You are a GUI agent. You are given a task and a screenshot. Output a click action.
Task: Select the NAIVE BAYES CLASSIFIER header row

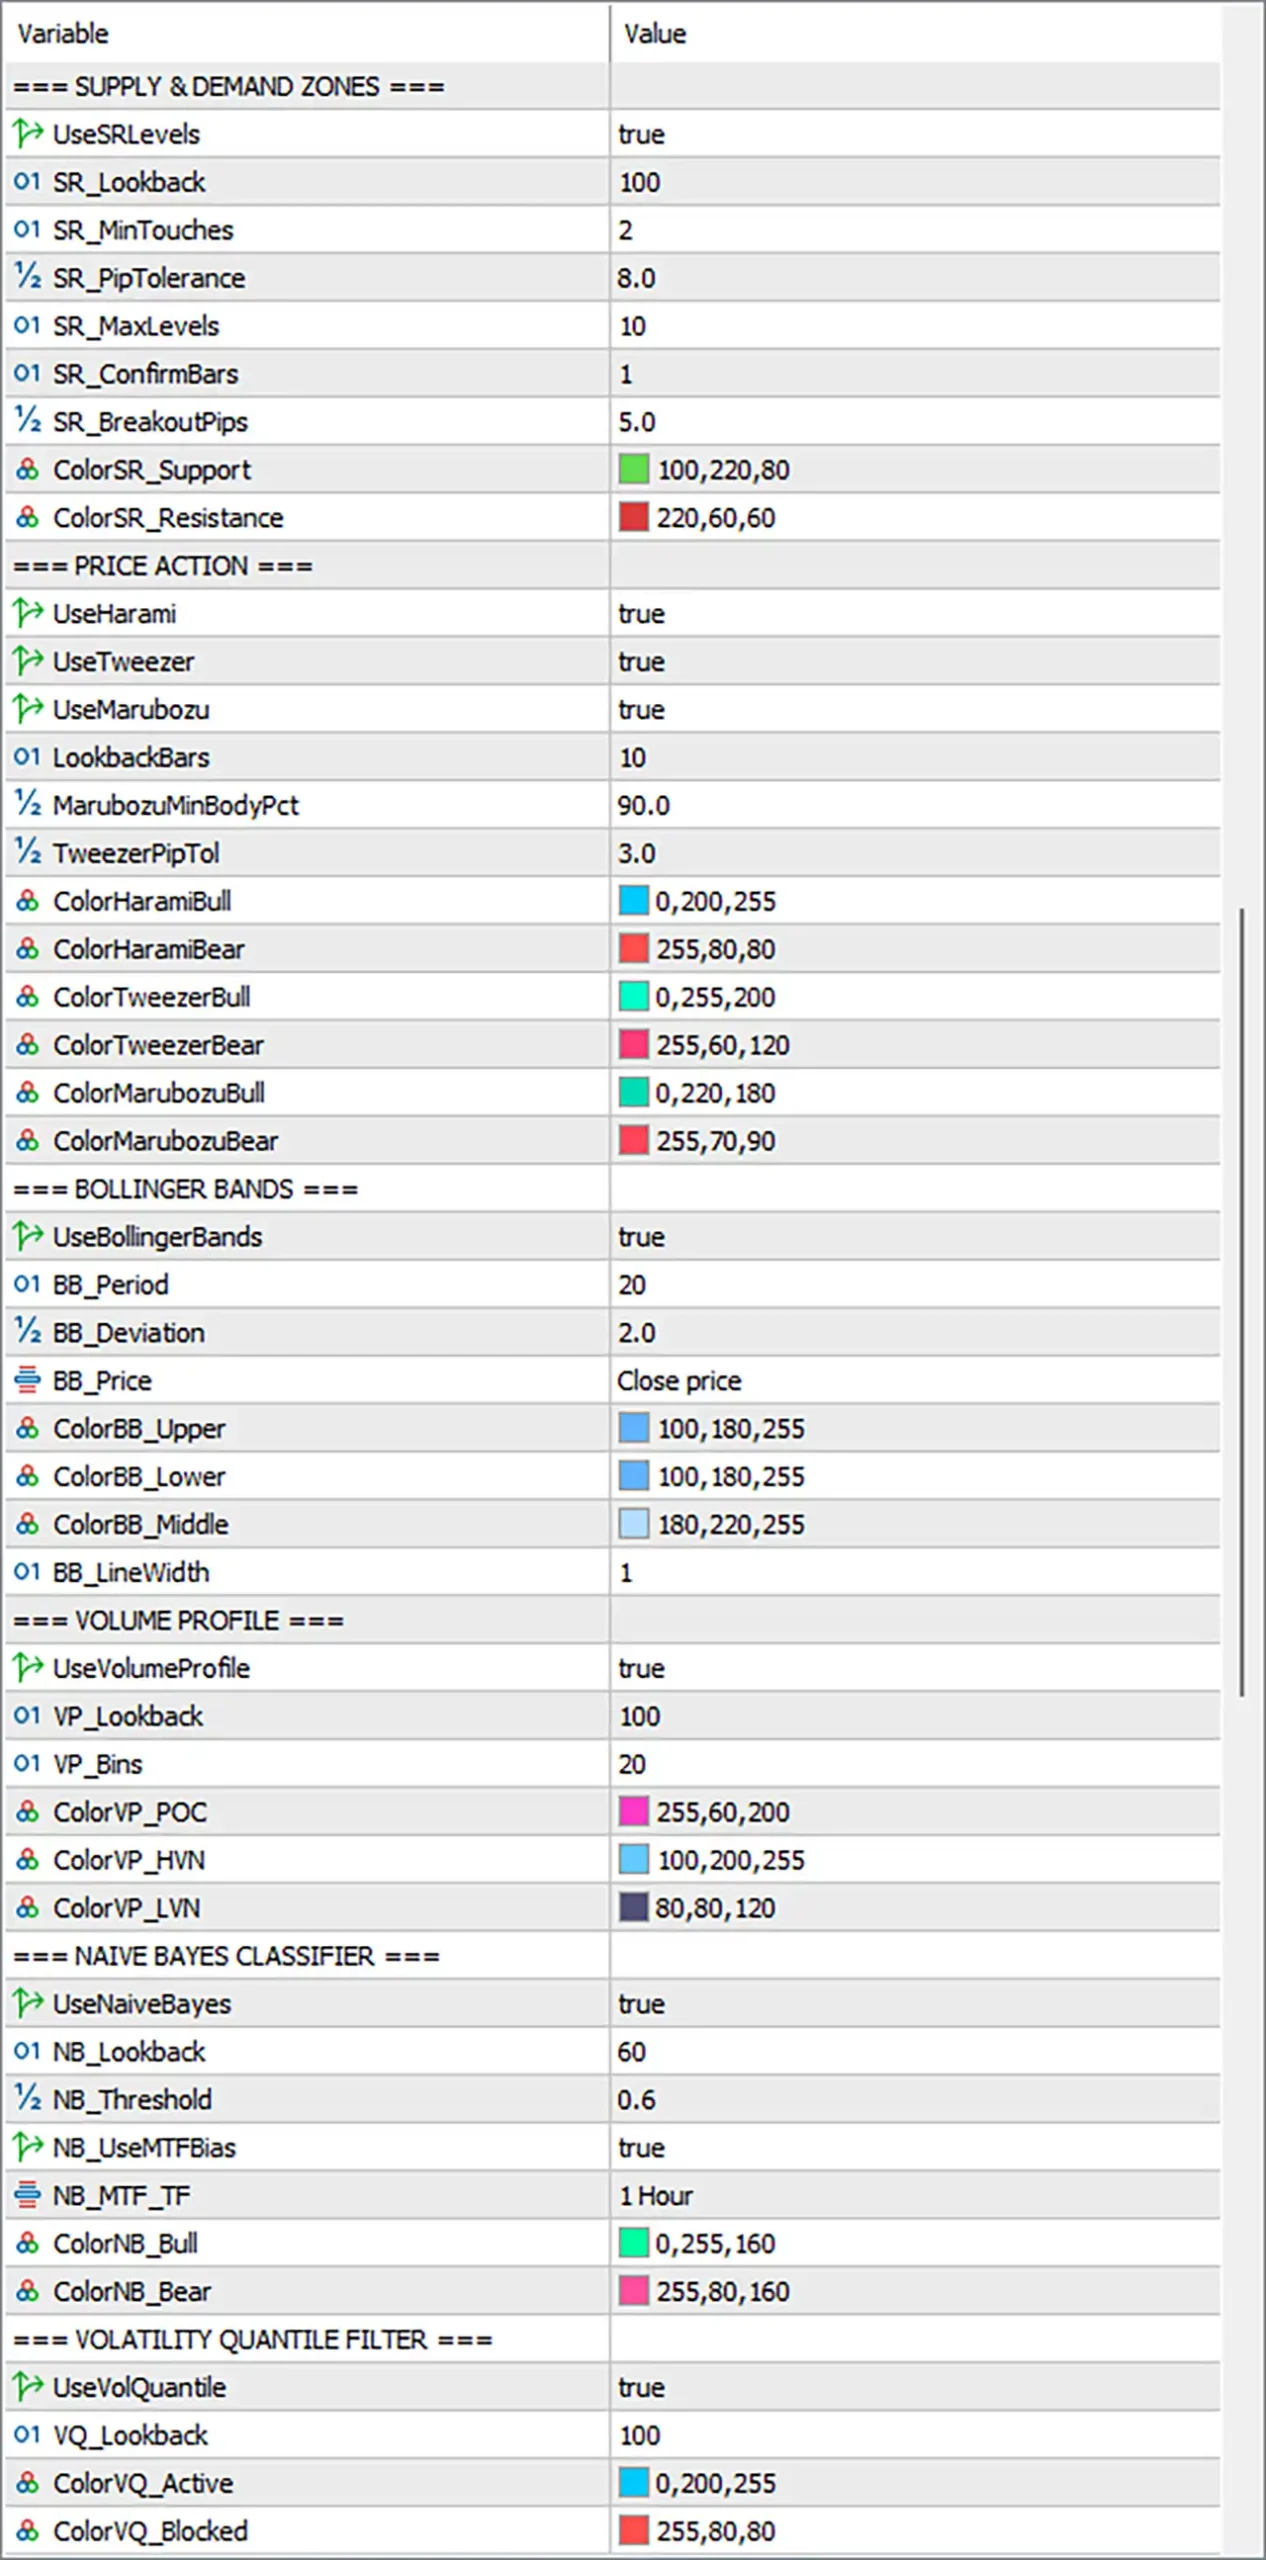(x=612, y=1955)
